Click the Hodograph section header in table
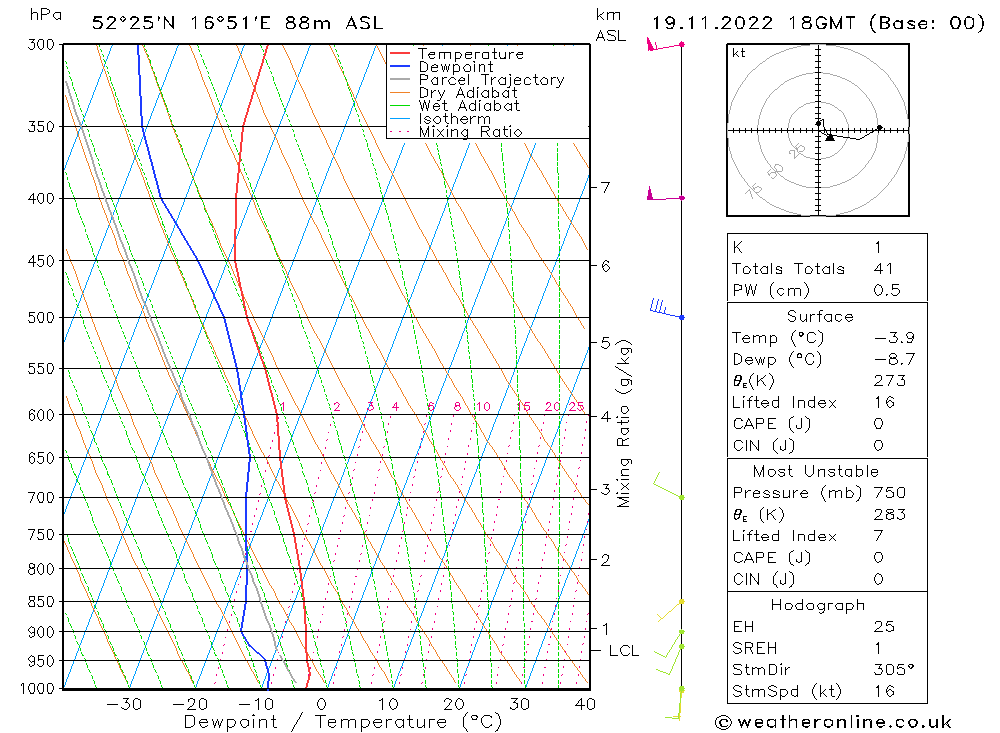Image resolution: width=1000 pixels, height=733 pixels. point(819,605)
